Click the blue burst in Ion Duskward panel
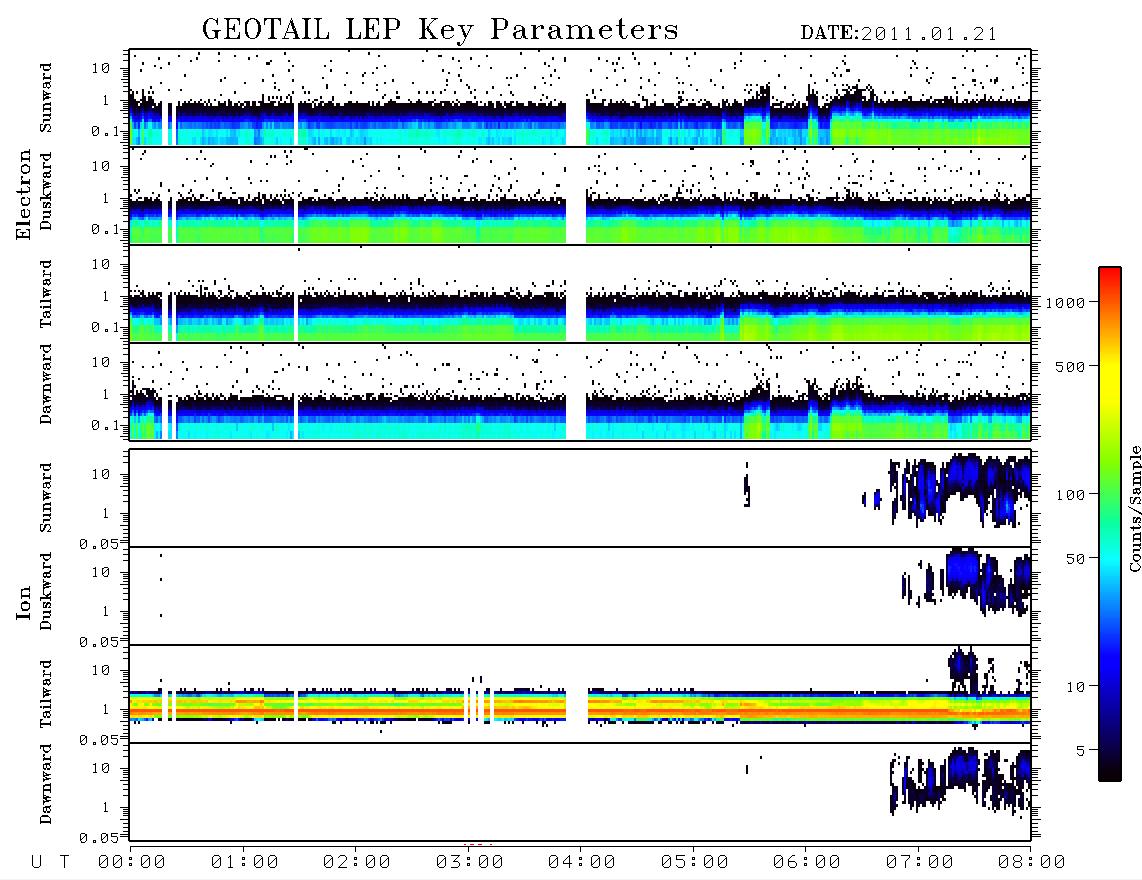Image resolution: width=1142 pixels, height=880 pixels. [x=965, y=572]
